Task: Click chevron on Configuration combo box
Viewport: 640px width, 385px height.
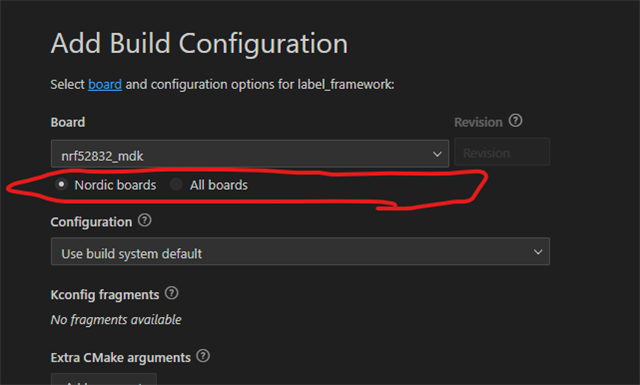Action: click(x=538, y=252)
